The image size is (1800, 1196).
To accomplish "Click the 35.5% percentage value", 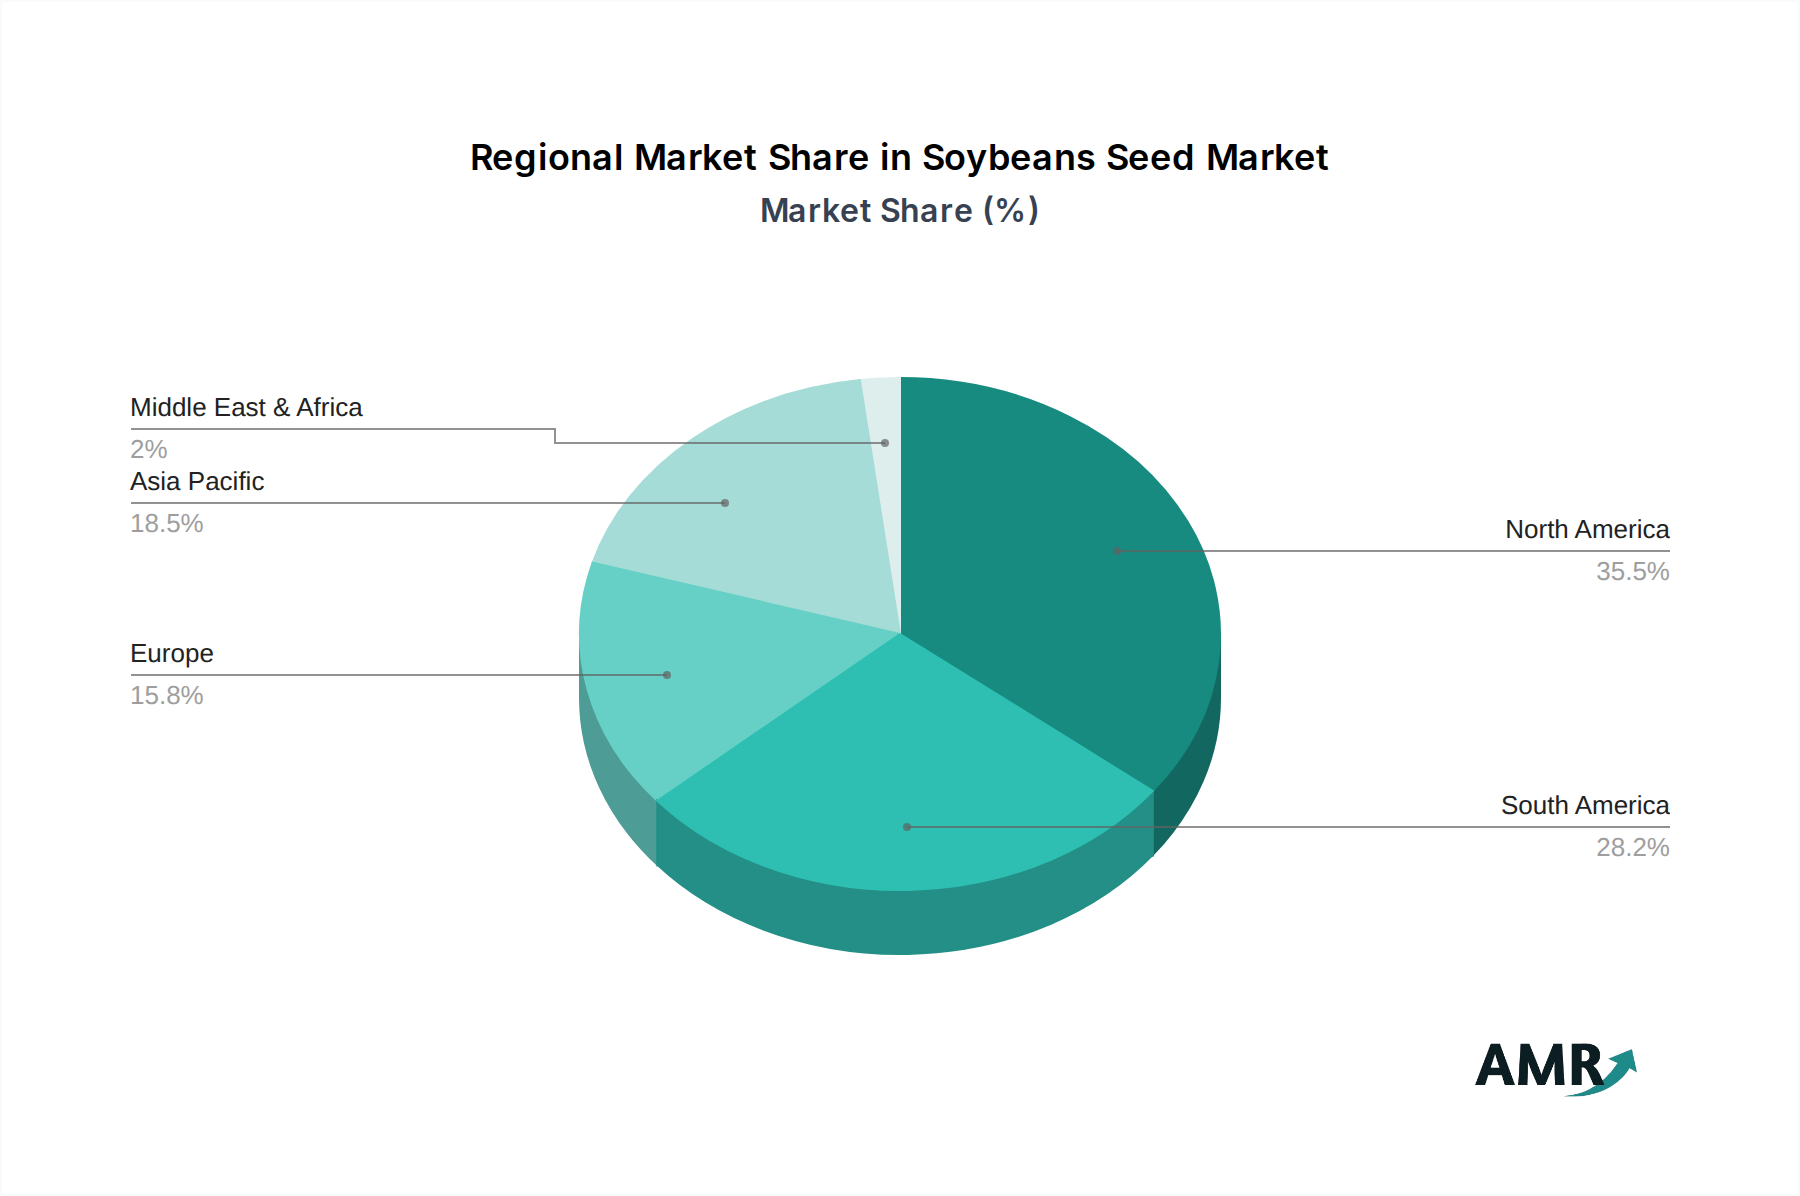I will [x=1634, y=572].
